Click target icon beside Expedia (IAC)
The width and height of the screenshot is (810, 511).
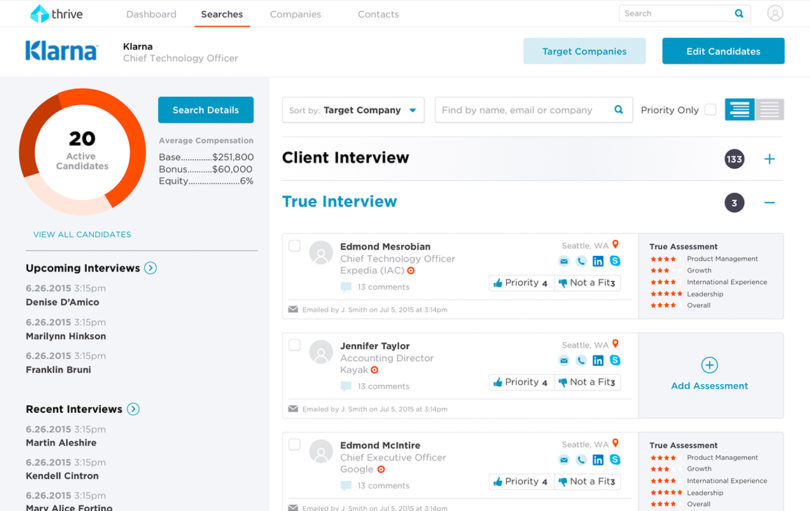411,271
